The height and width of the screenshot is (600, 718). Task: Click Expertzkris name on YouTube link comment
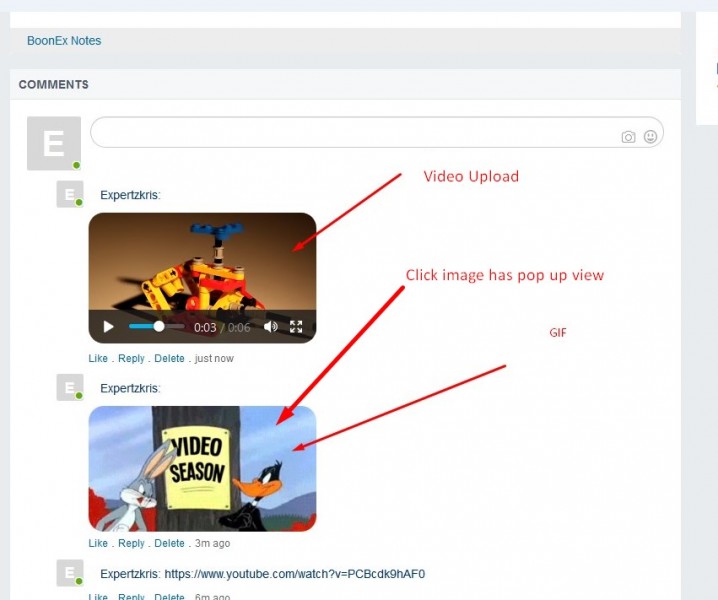tap(130, 574)
